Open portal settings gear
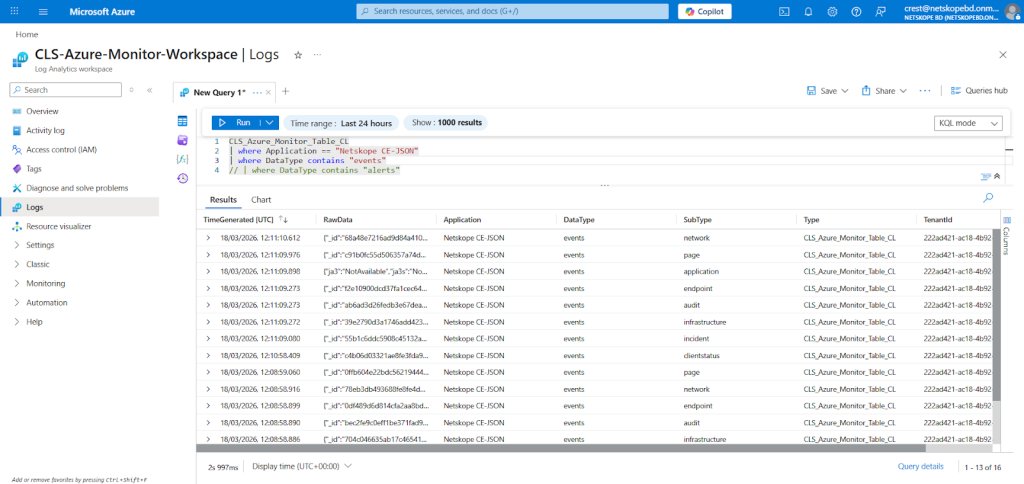Image resolution: width=1024 pixels, height=484 pixels. click(832, 12)
